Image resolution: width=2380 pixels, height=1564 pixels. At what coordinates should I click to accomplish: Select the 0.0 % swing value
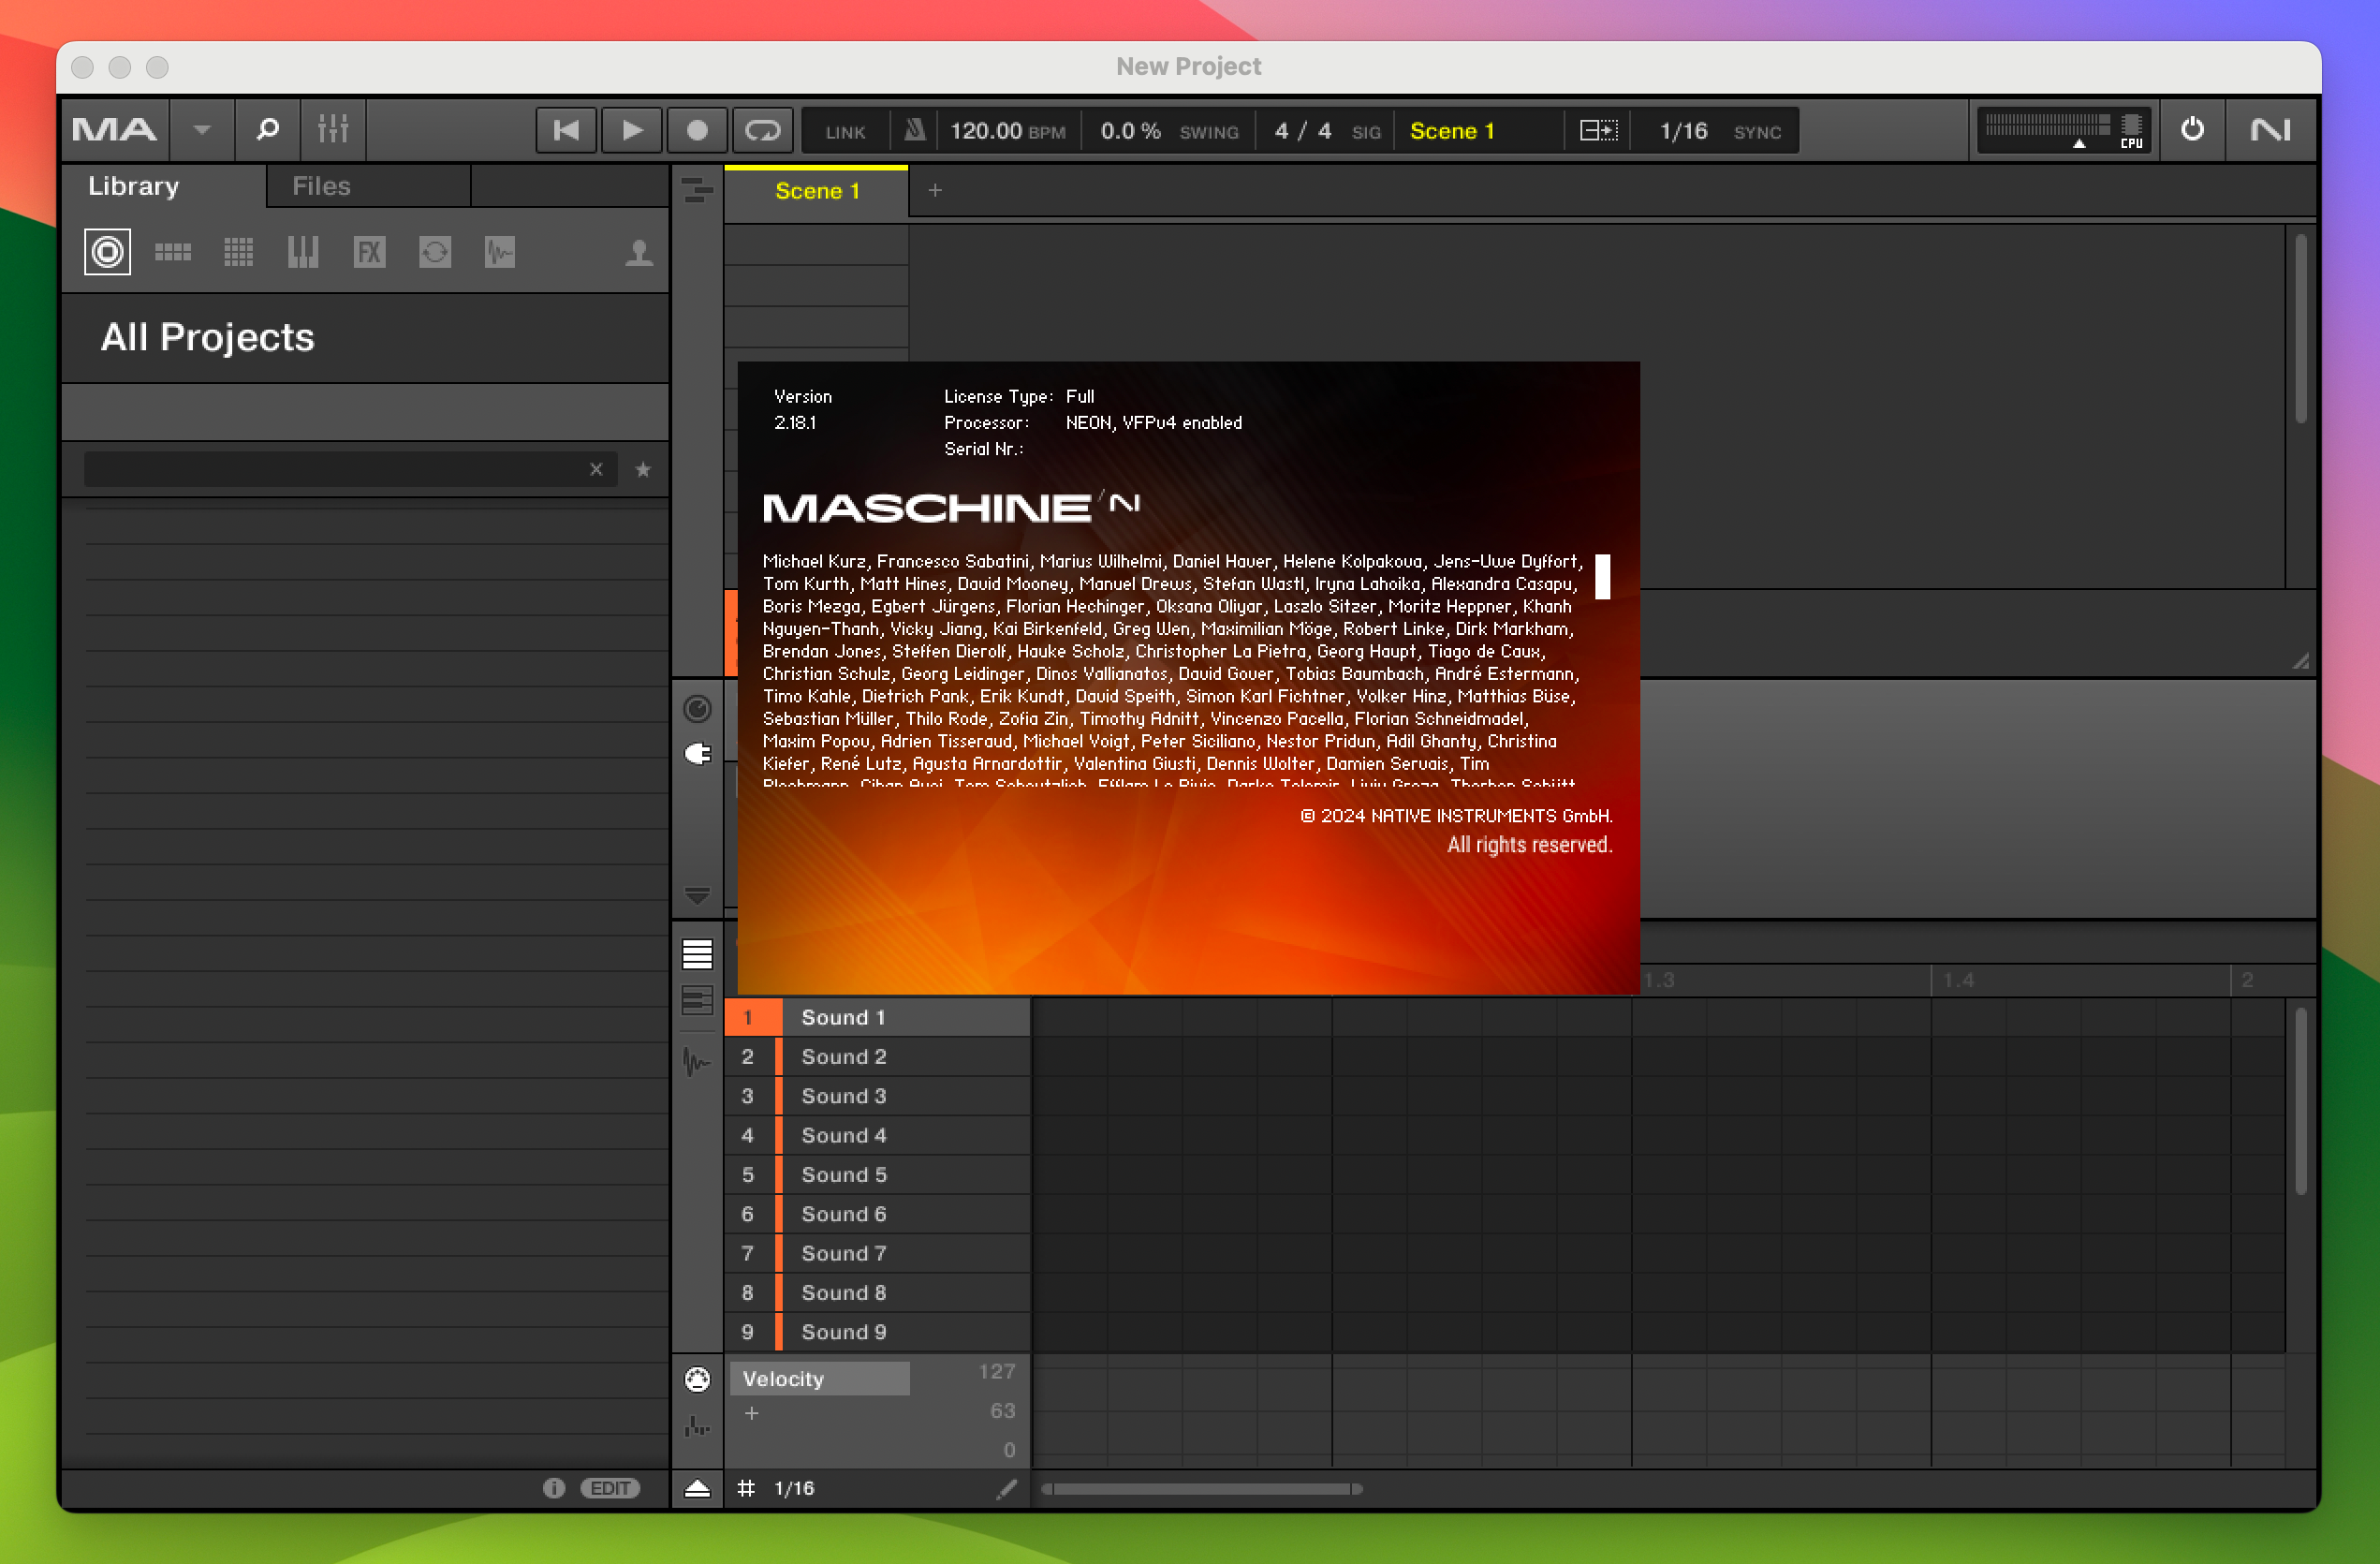pos(1131,131)
